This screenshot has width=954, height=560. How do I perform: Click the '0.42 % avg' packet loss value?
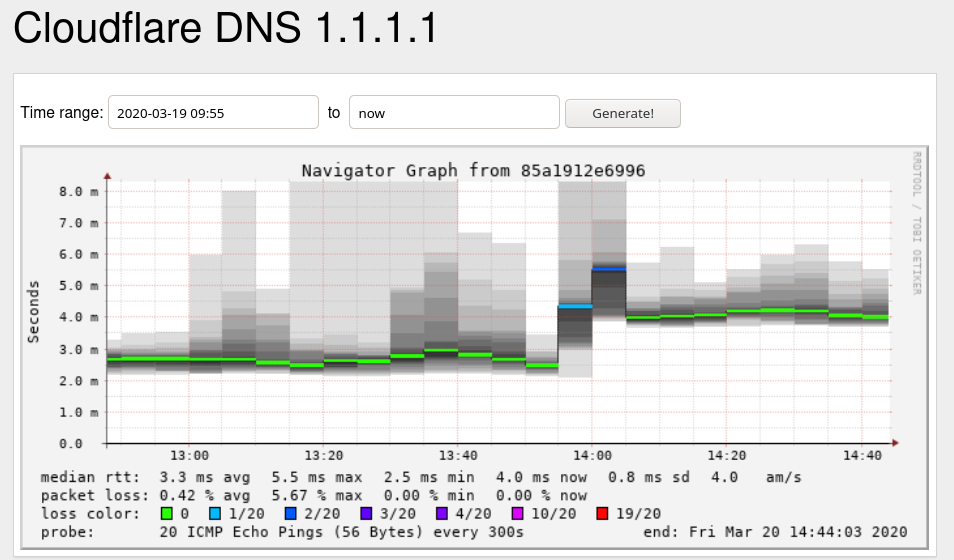pyautogui.click(x=204, y=495)
